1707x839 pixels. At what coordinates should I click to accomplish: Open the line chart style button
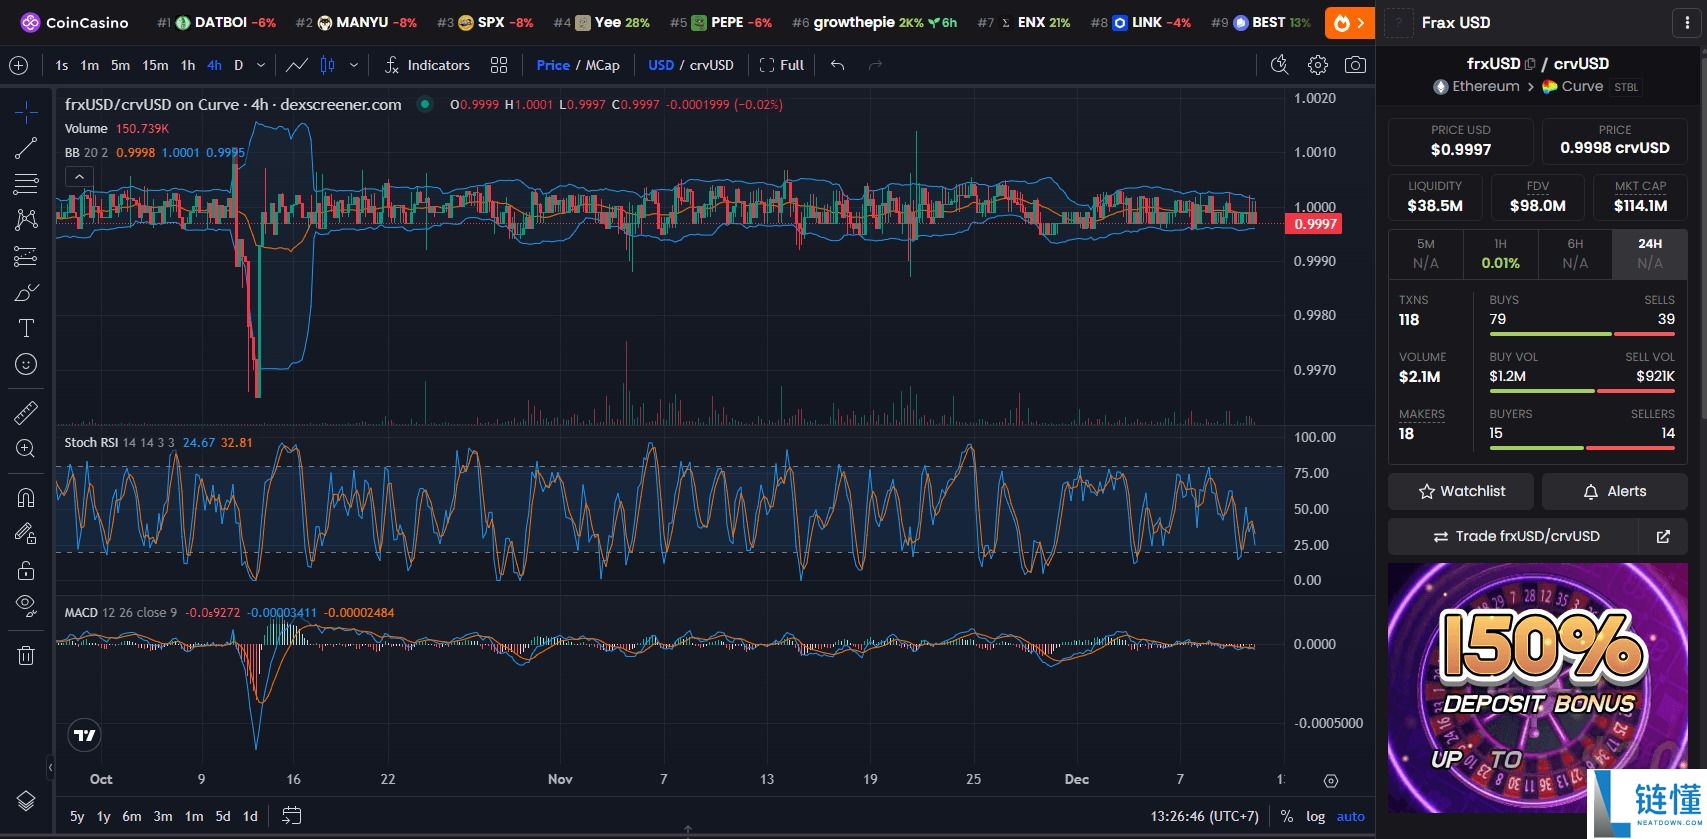pyautogui.click(x=297, y=65)
